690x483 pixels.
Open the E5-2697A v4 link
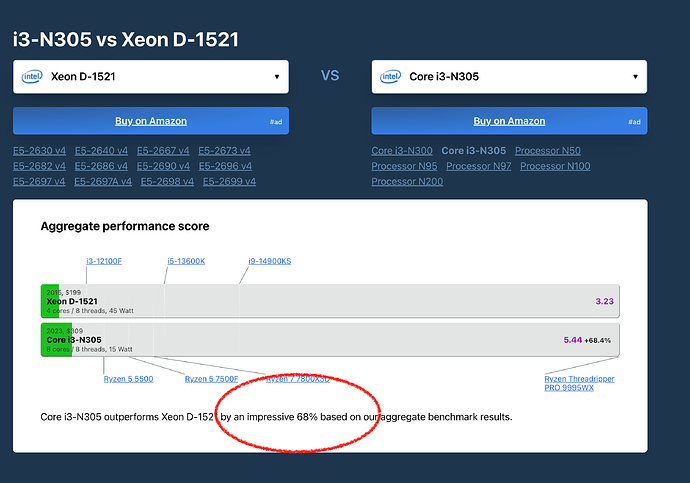coord(103,182)
